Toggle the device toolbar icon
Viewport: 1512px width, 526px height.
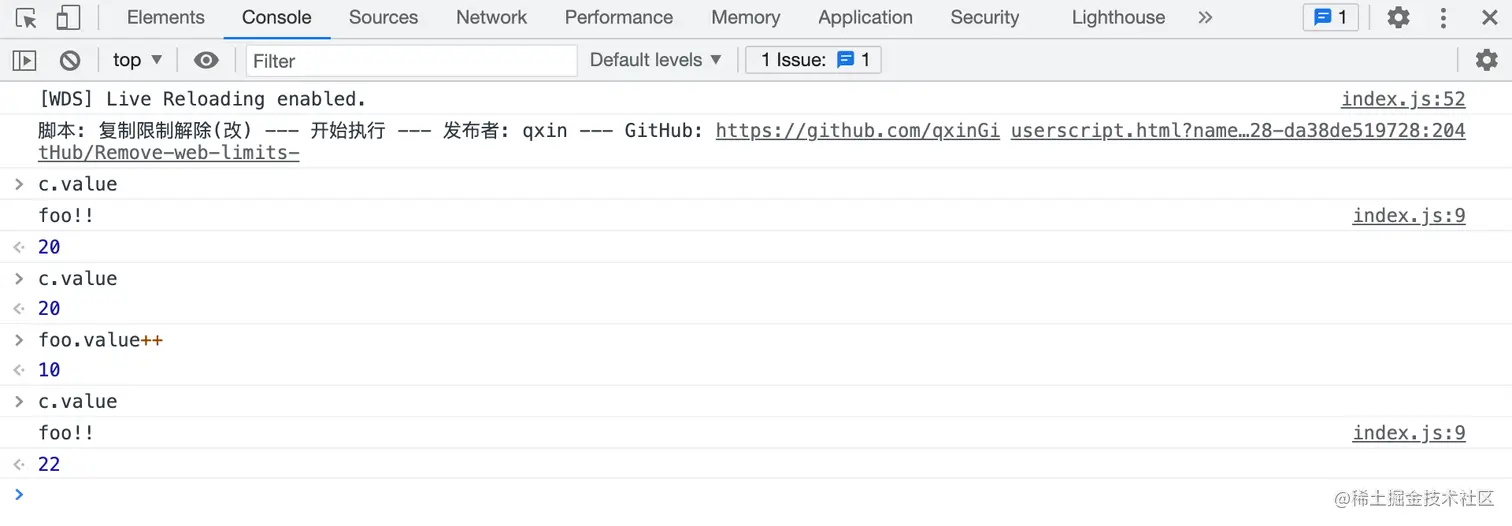68,18
